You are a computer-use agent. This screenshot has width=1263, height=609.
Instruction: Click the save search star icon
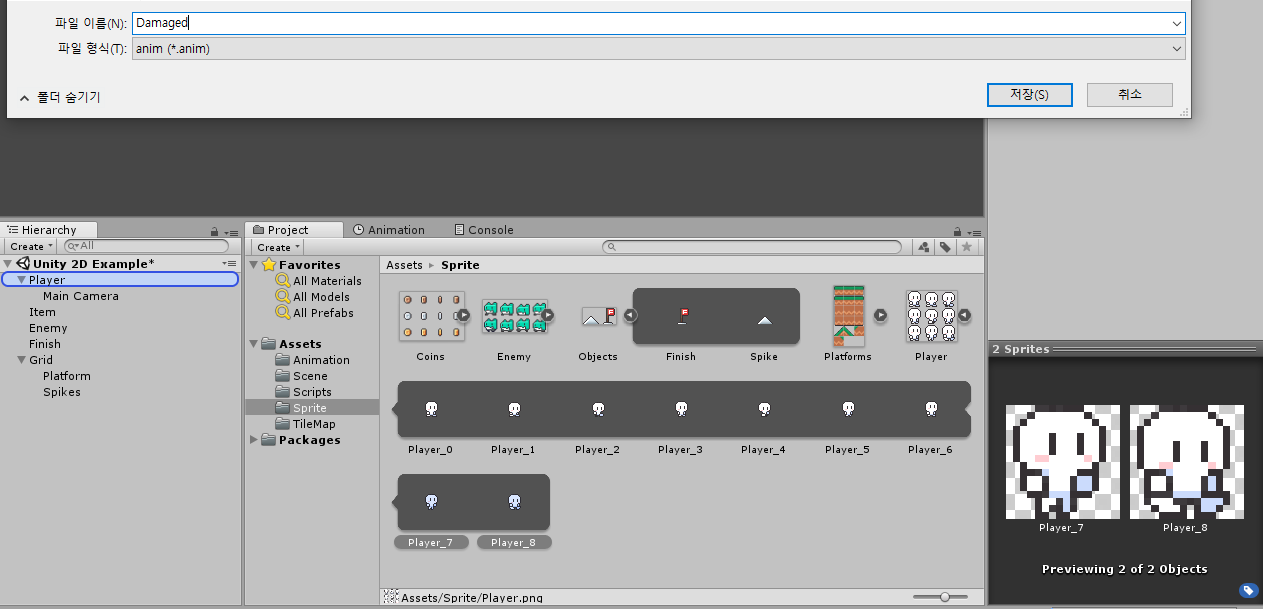[x=966, y=247]
